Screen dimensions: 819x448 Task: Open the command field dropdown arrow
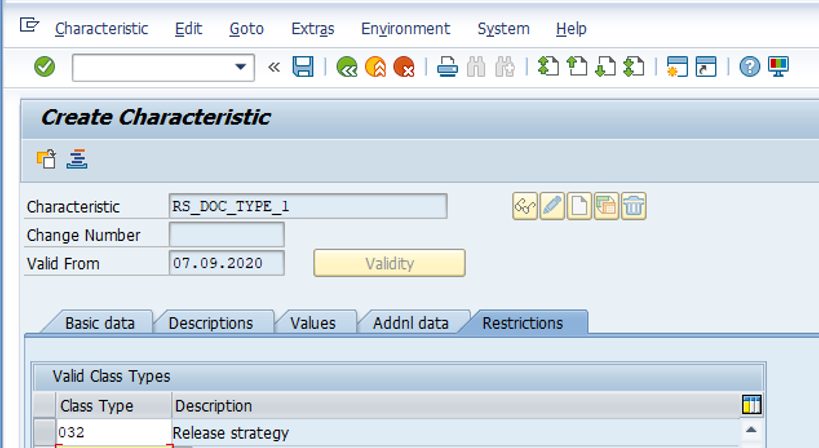coord(240,67)
